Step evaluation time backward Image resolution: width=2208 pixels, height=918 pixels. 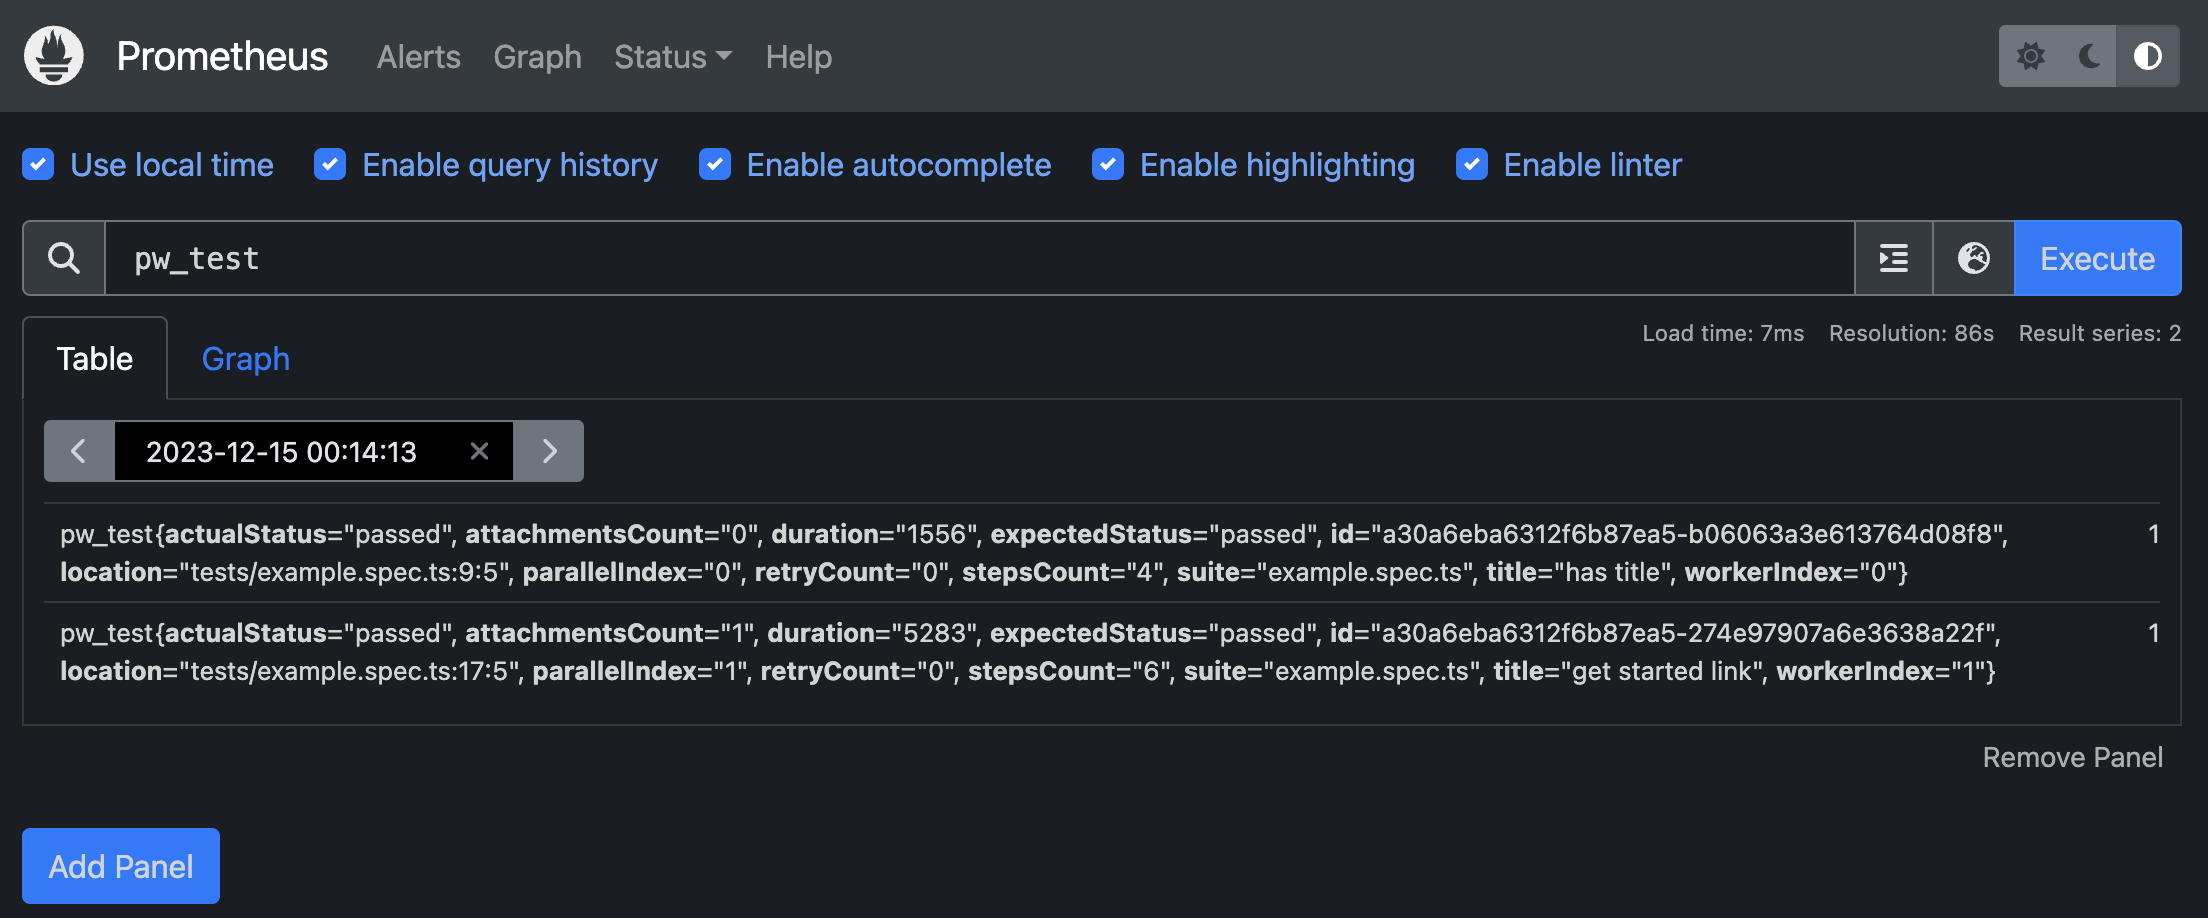click(79, 451)
